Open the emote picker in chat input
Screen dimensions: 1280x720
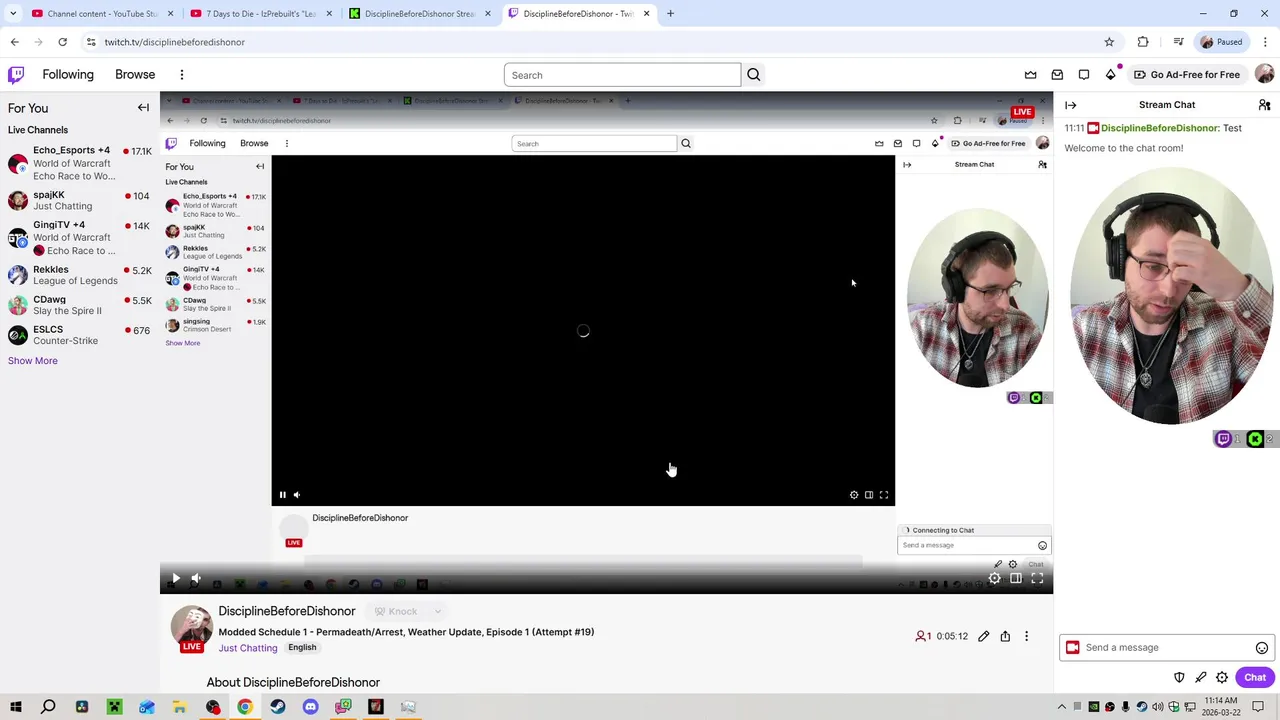1262,648
